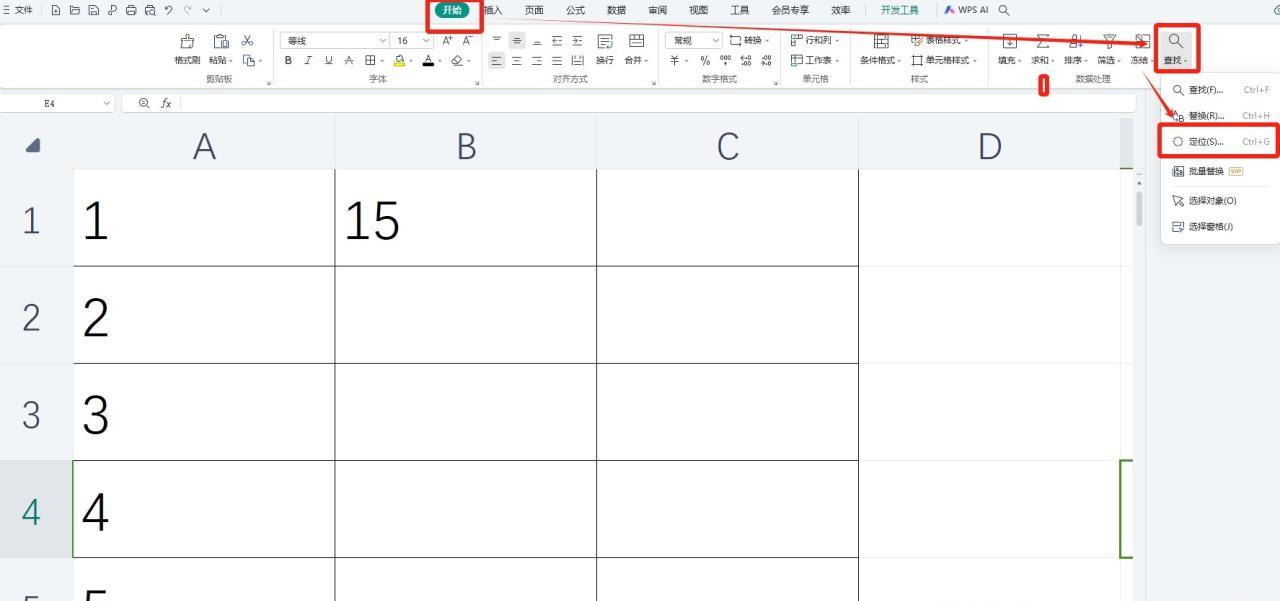Click the WPS AI button

[x=965, y=10]
